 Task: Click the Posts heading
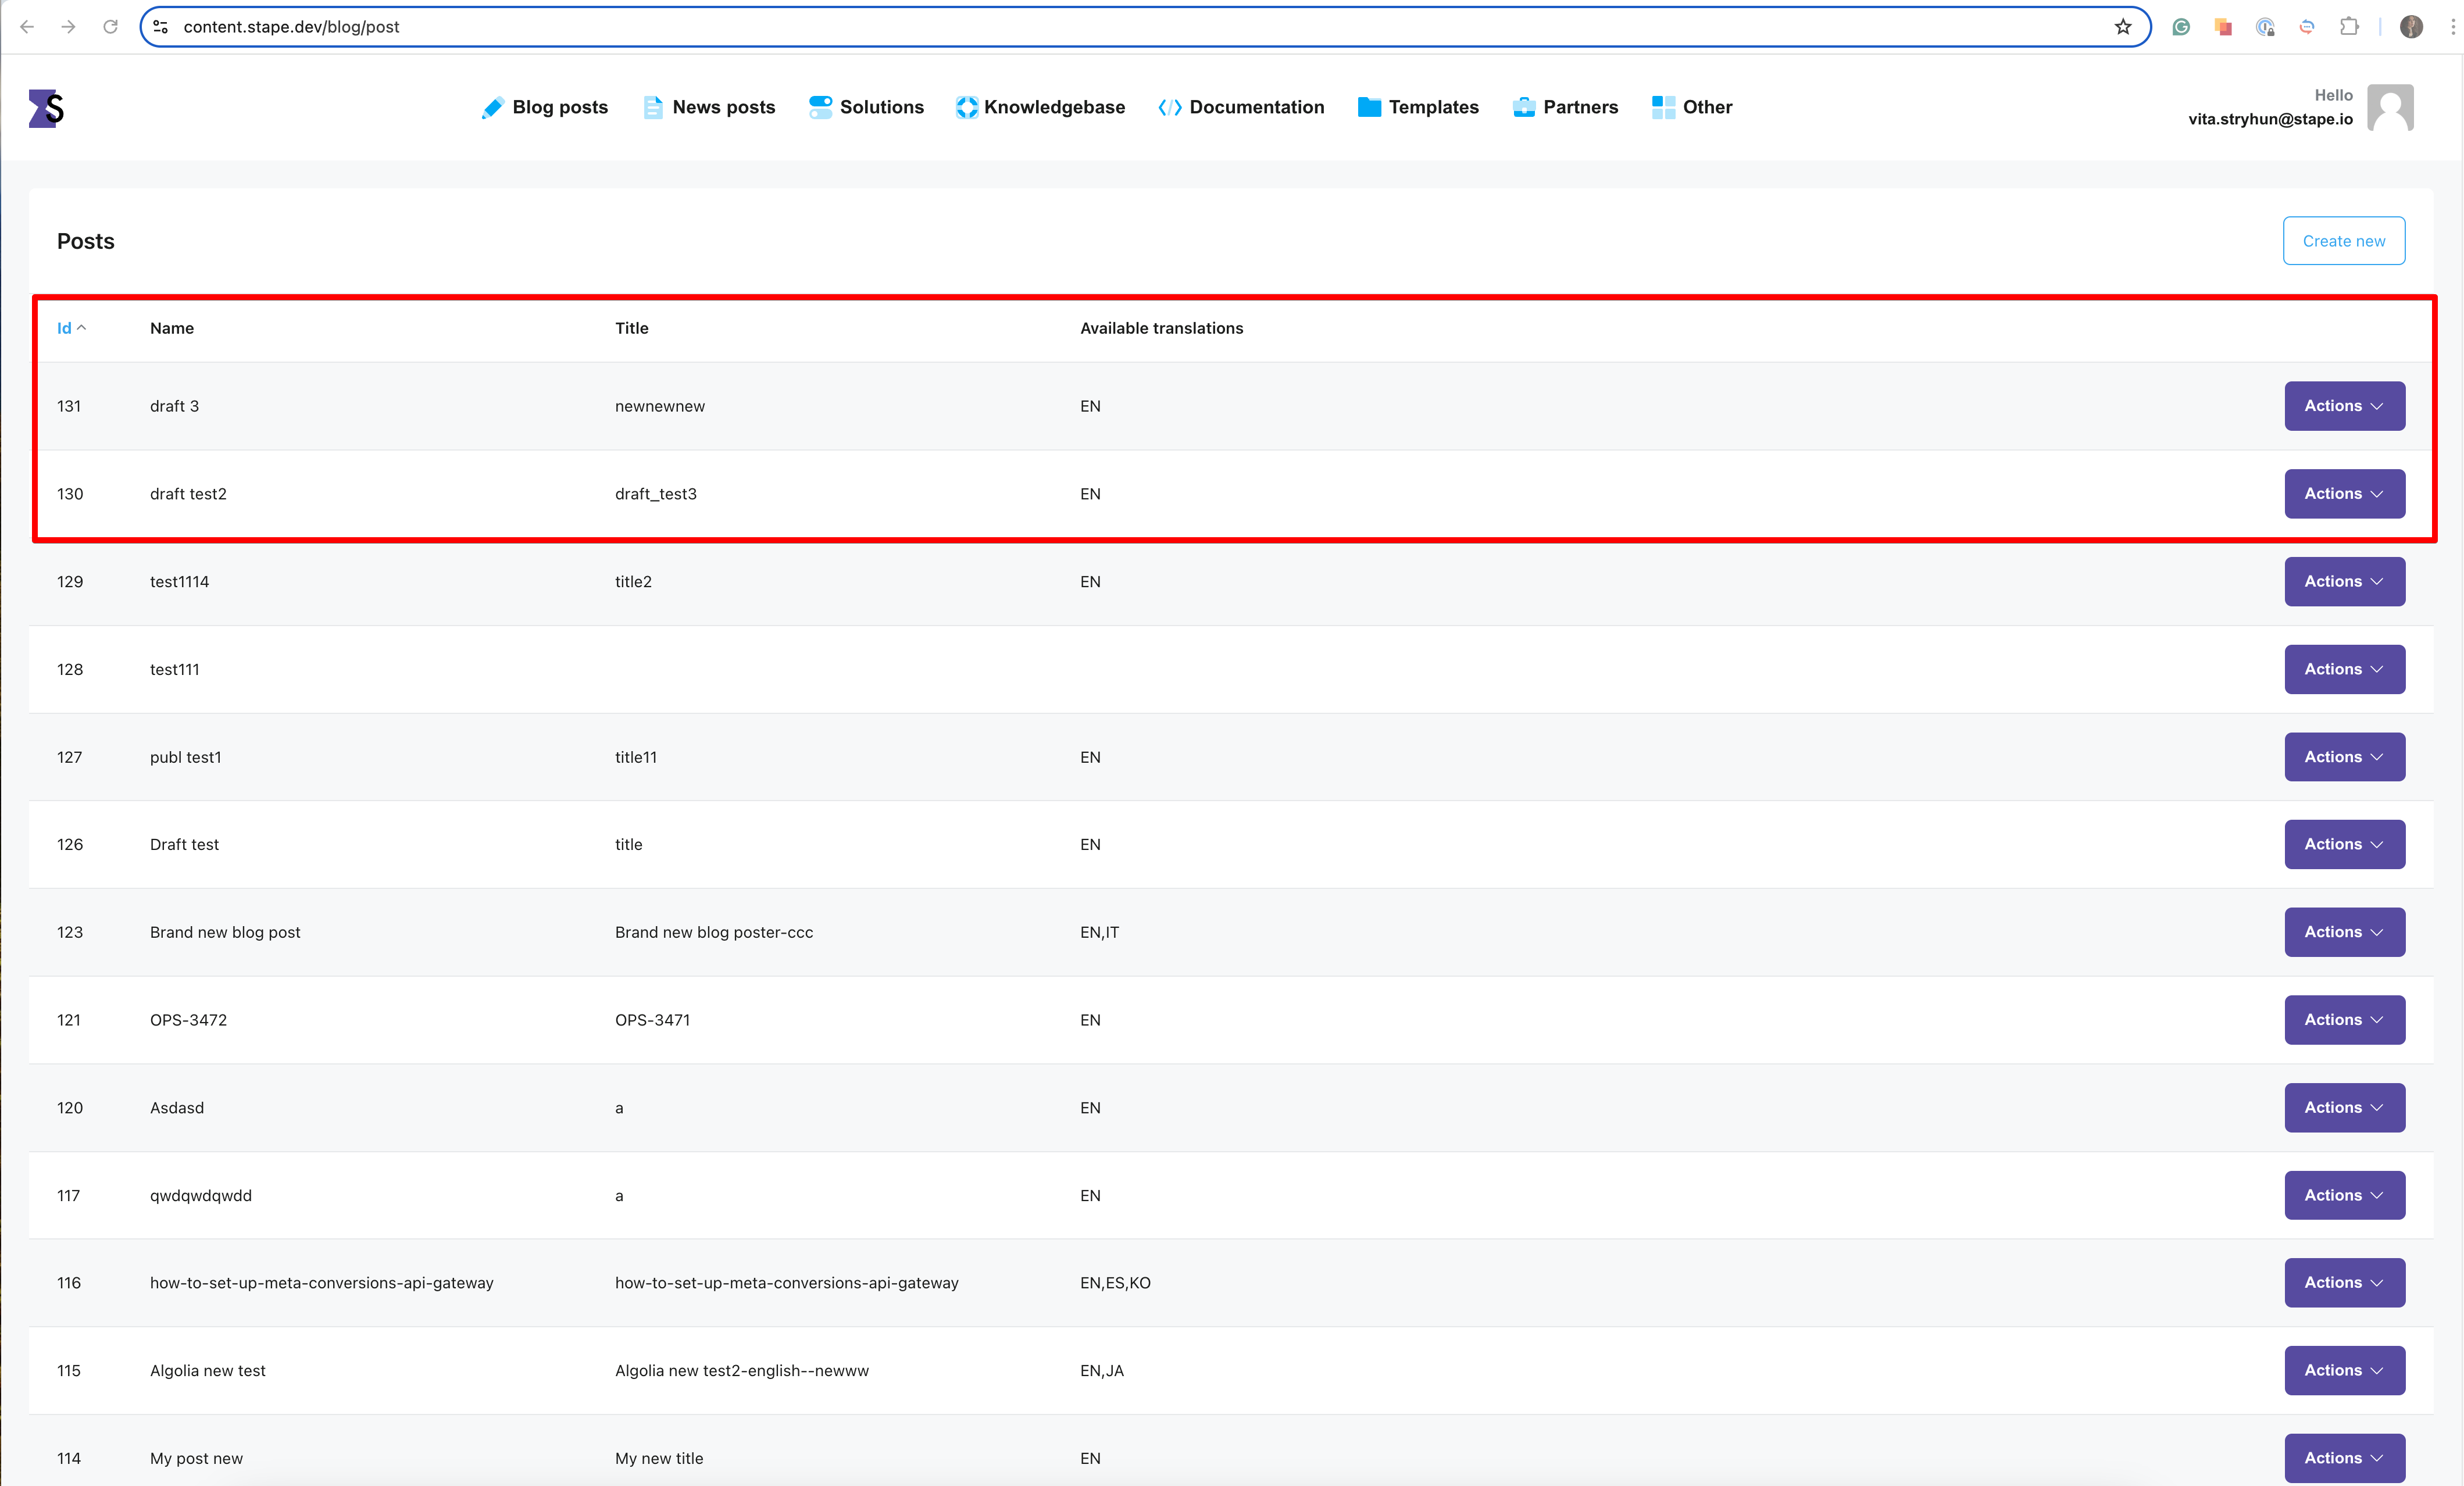[x=86, y=241]
